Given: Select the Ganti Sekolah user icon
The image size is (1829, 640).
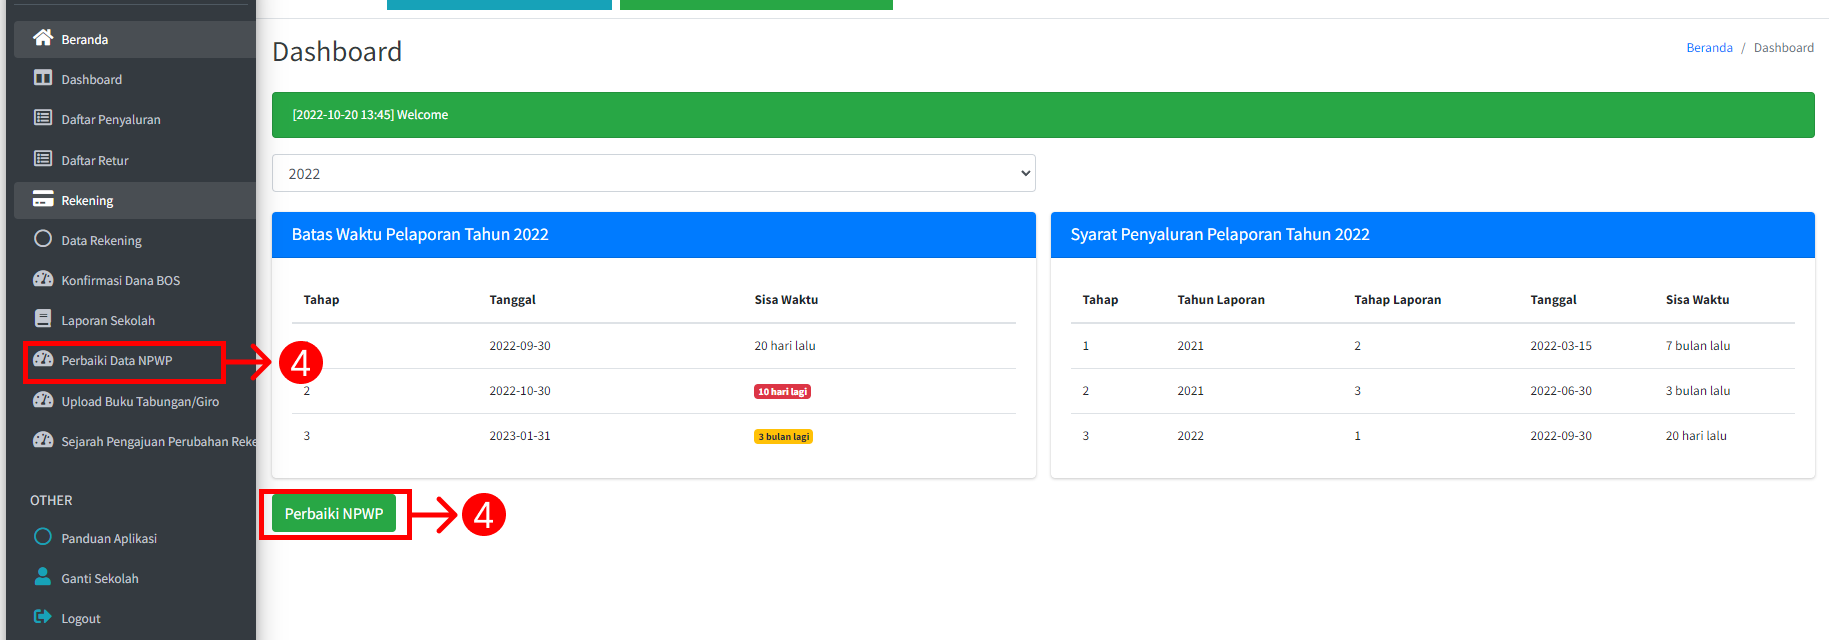Looking at the screenshot, I should [x=43, y=577].
